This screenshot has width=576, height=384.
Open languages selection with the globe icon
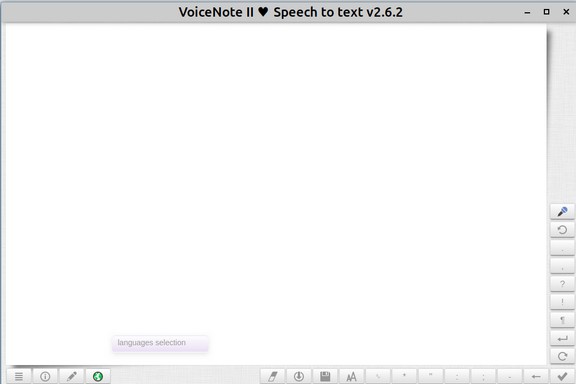coord(98,376)
